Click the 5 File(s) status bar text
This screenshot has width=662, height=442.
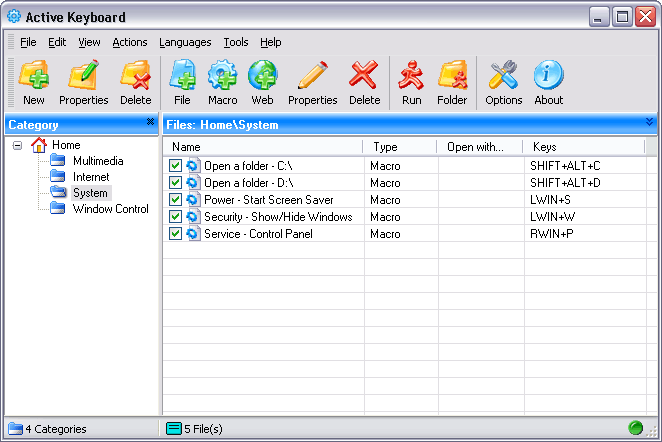[203, 429]
